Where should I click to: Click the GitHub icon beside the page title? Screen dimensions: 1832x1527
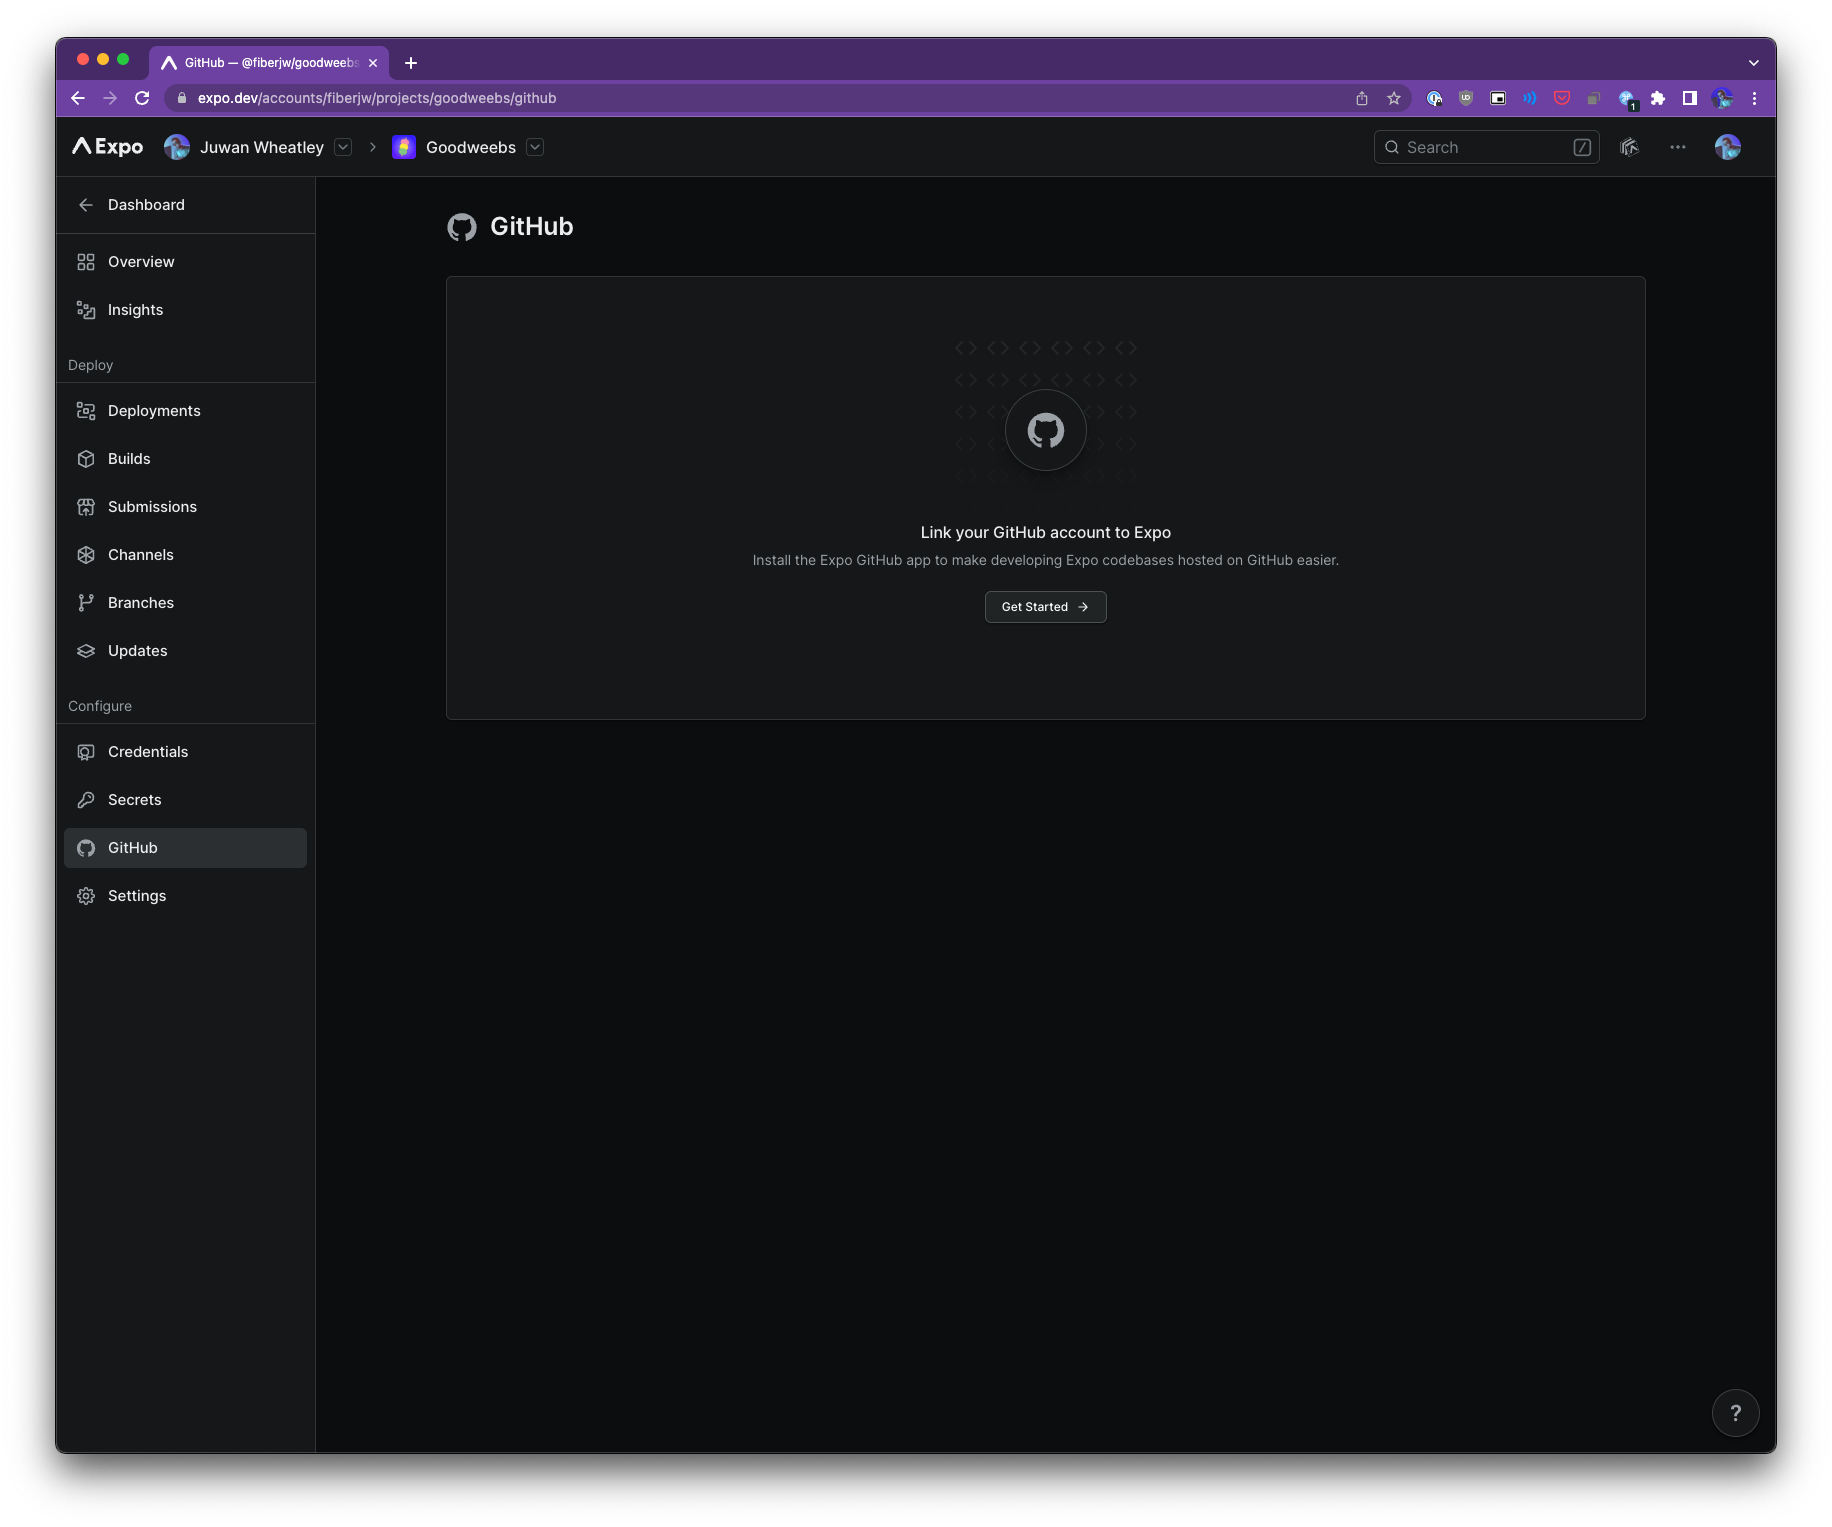point(462,227)
